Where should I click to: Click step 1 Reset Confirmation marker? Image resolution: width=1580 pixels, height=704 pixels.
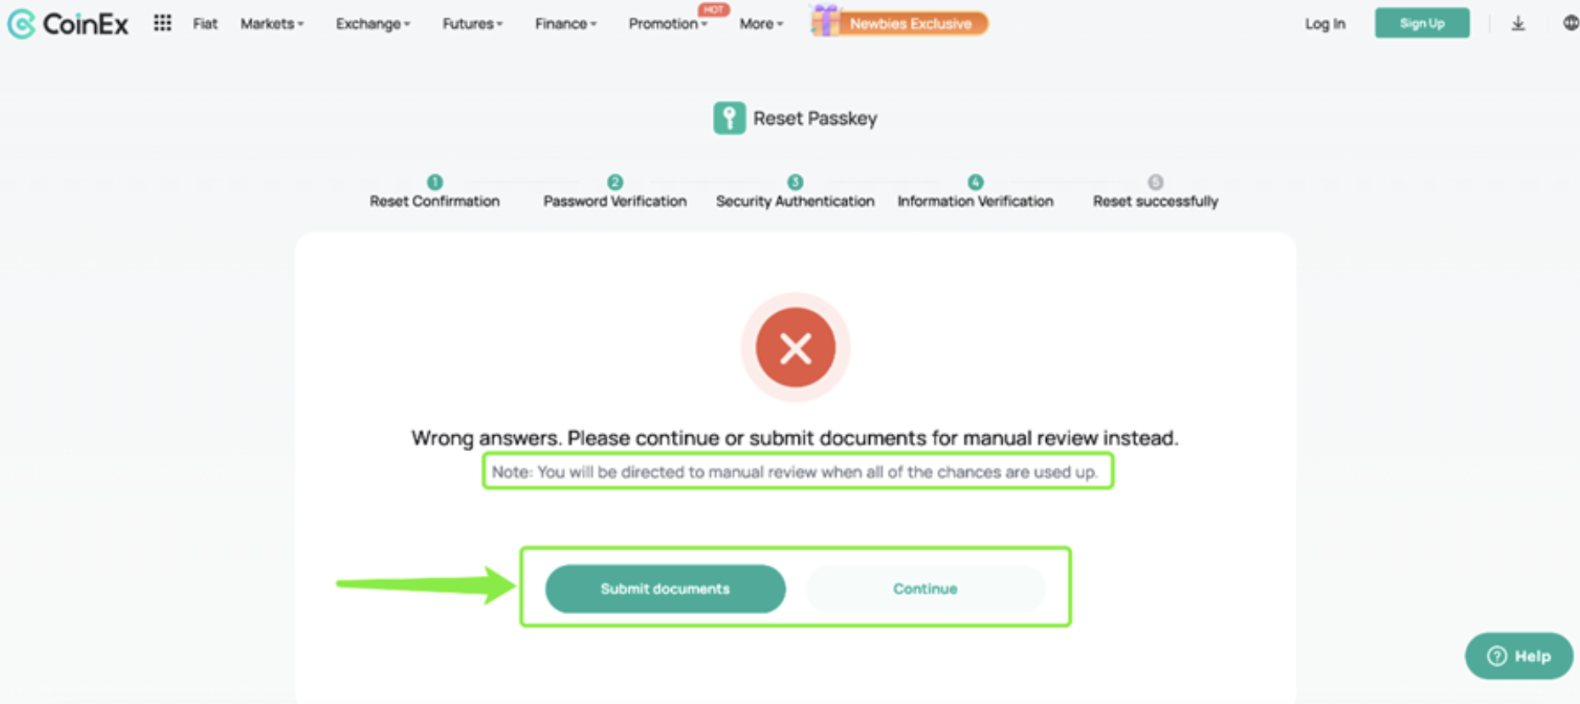click(434, 182)
